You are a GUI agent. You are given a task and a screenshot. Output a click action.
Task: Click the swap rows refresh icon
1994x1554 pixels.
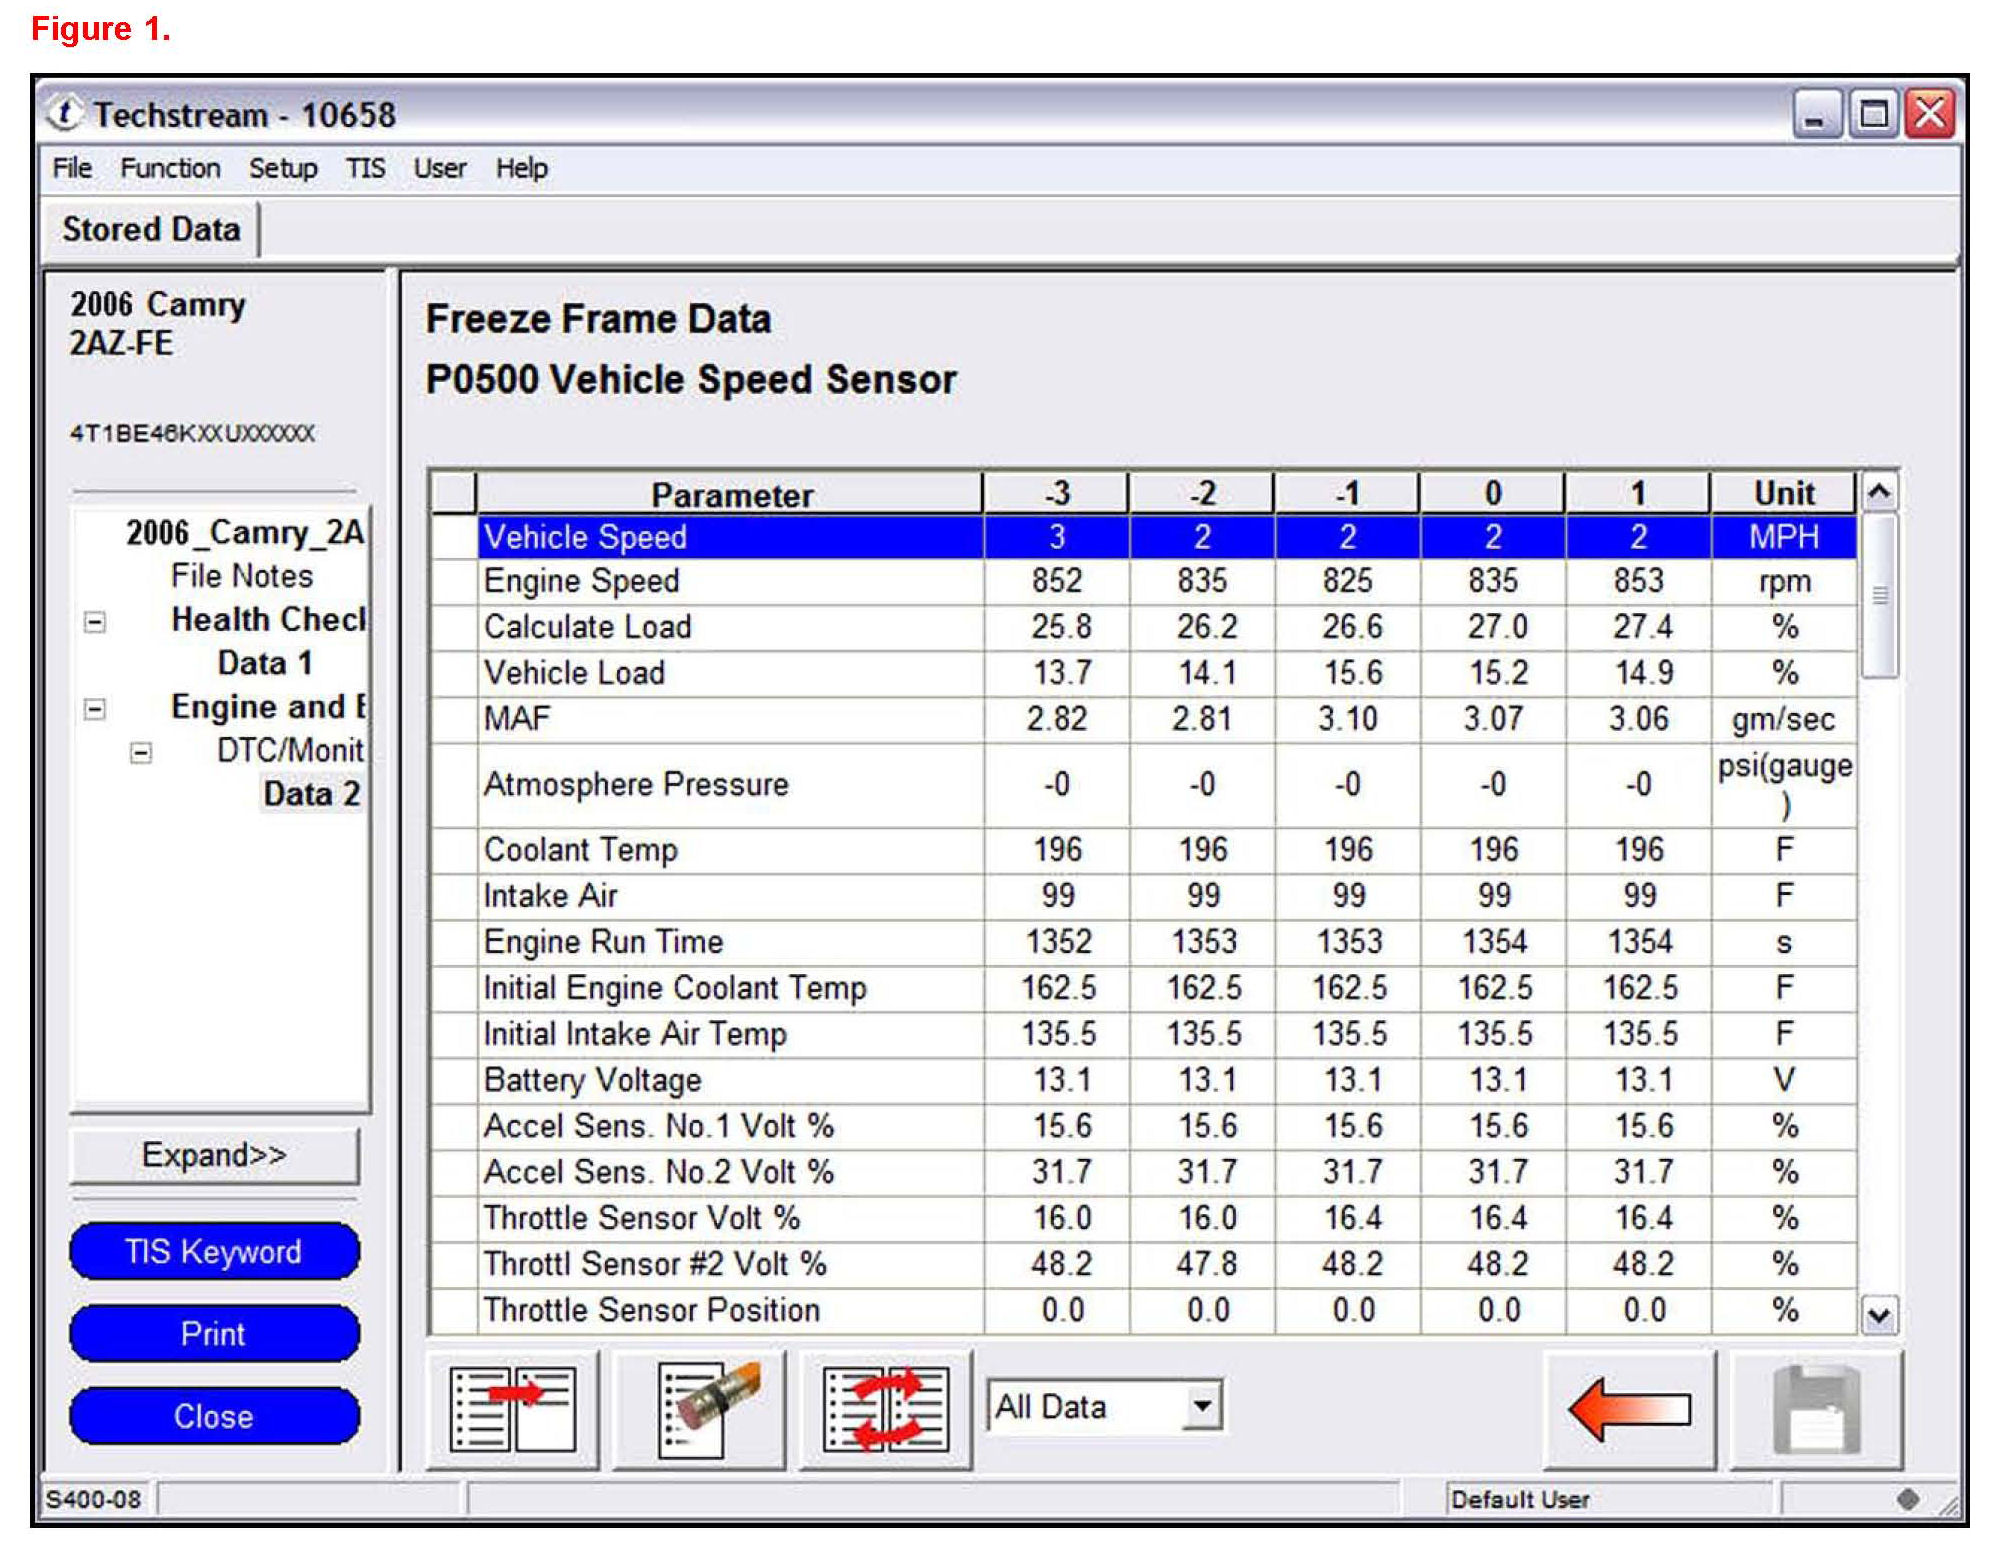(x=885, y=1409)
